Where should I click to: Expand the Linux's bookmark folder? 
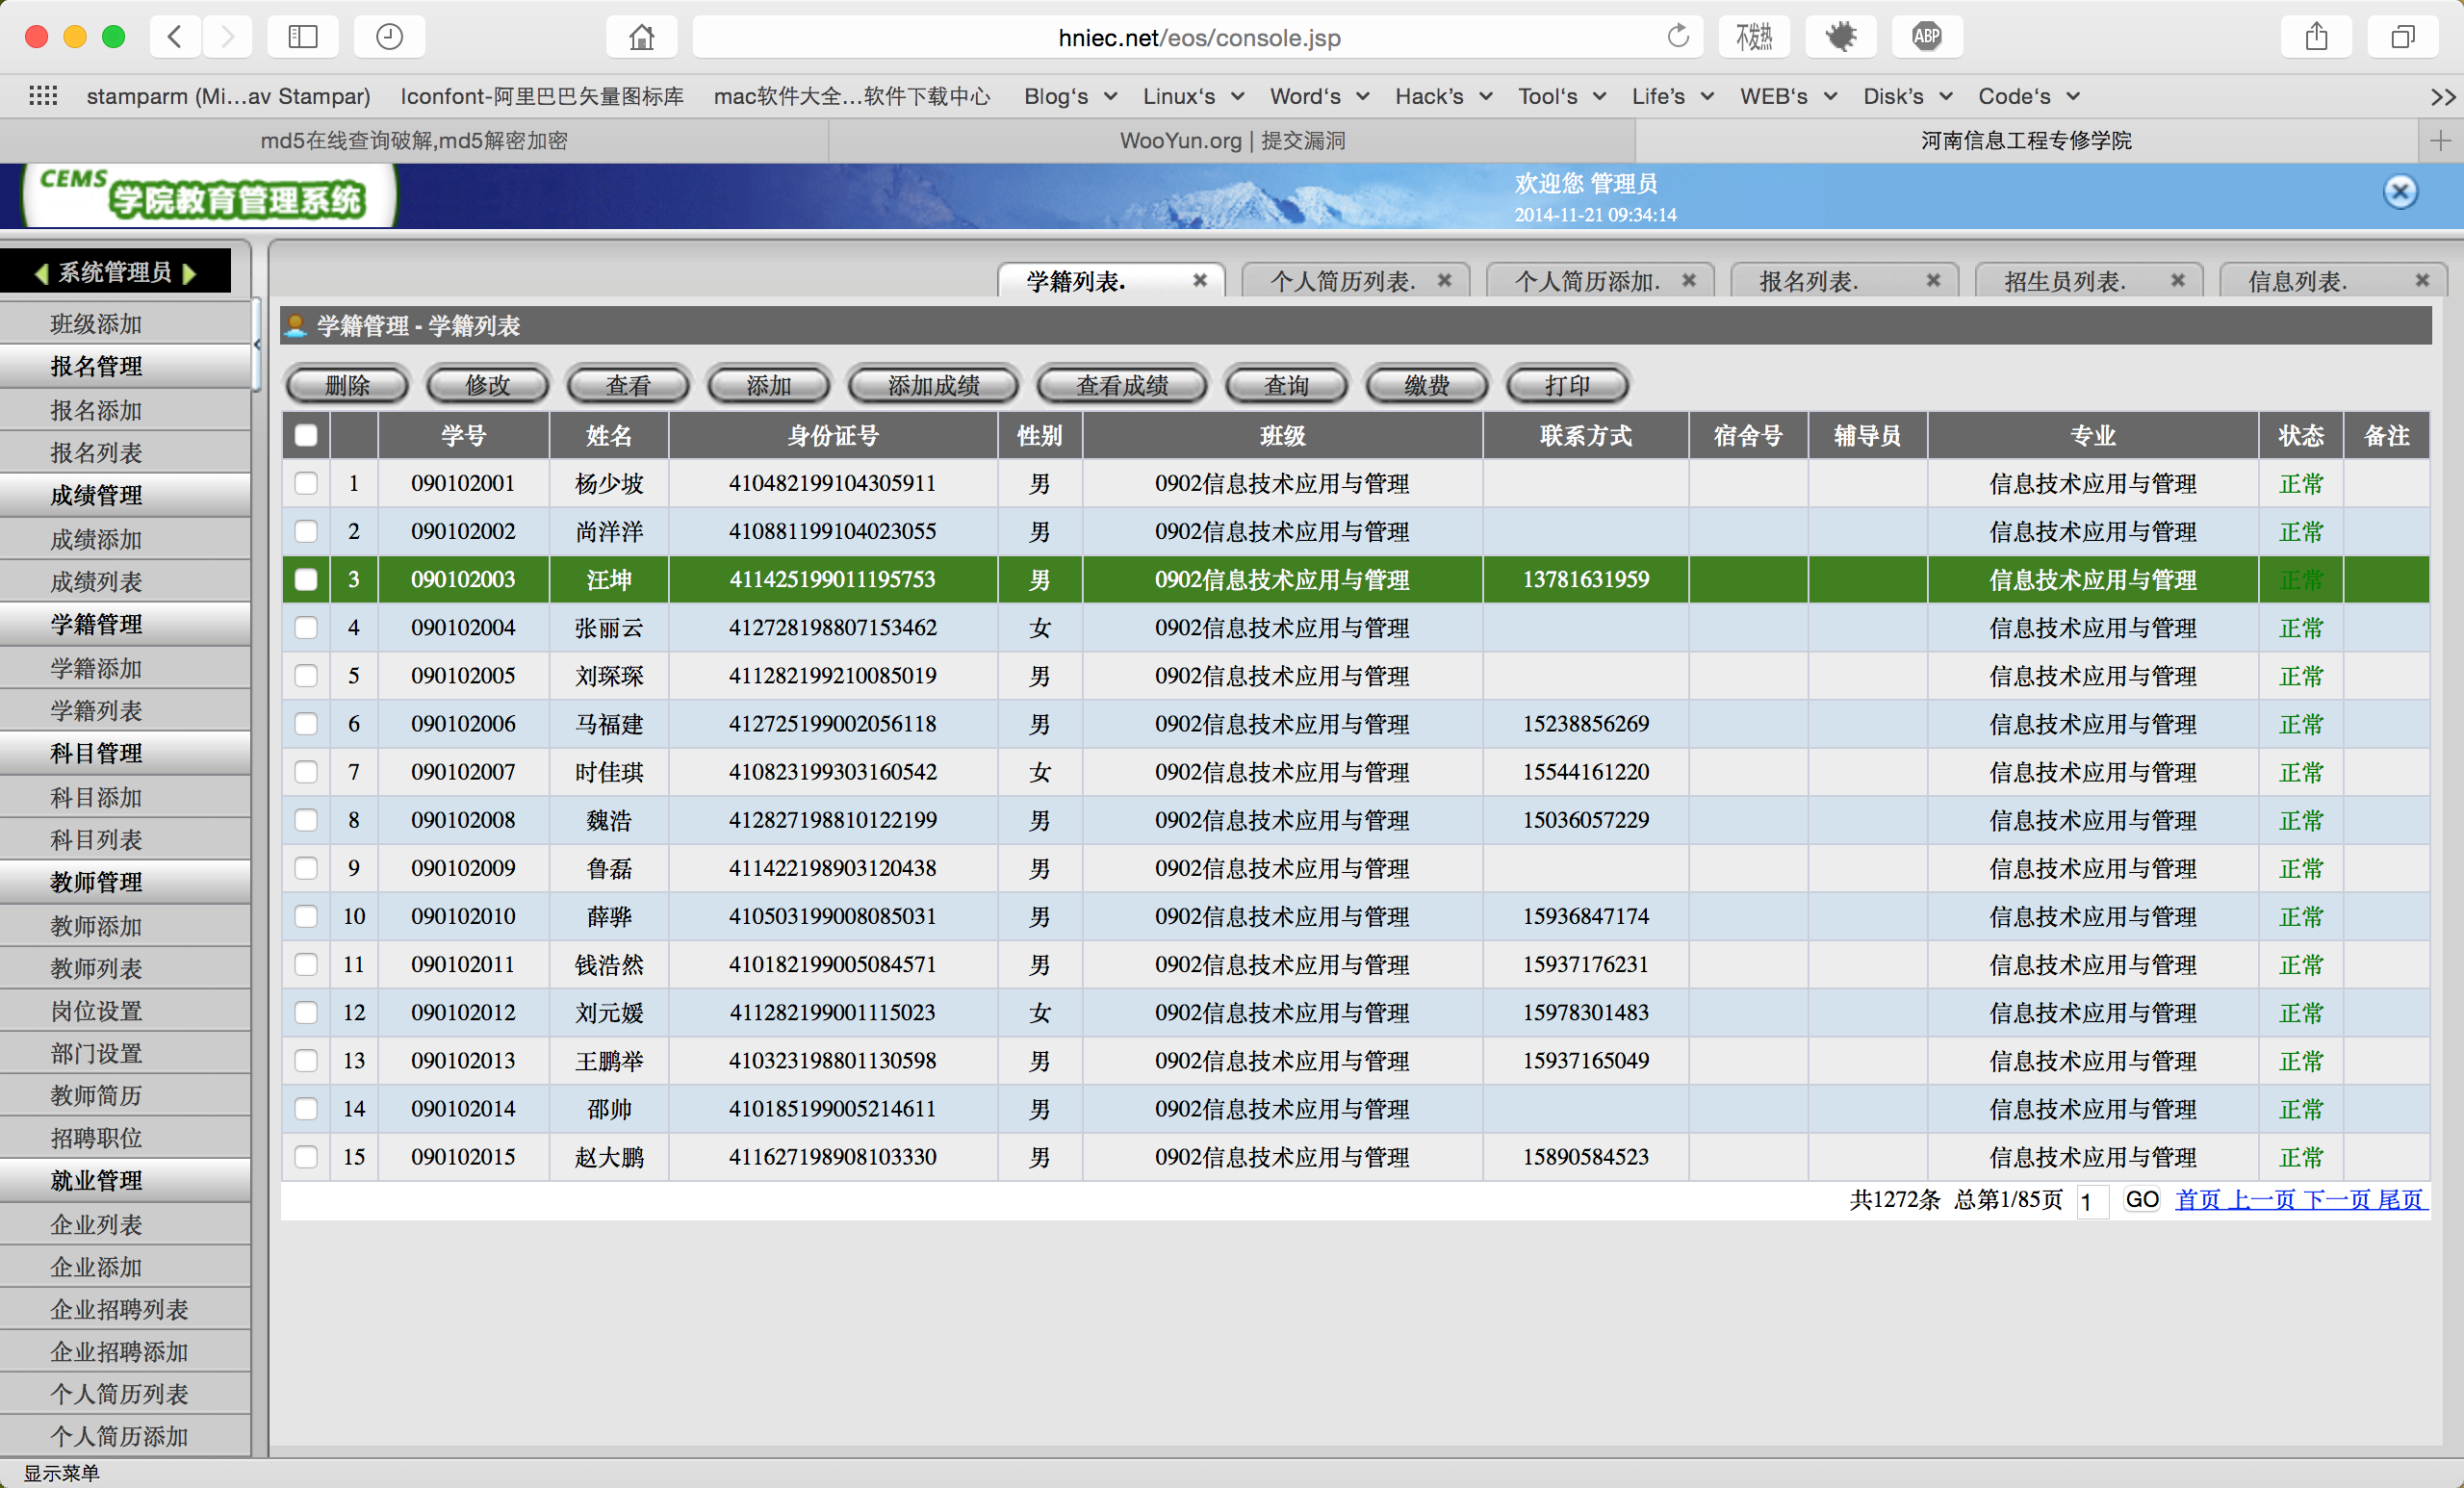point(1193,96)
